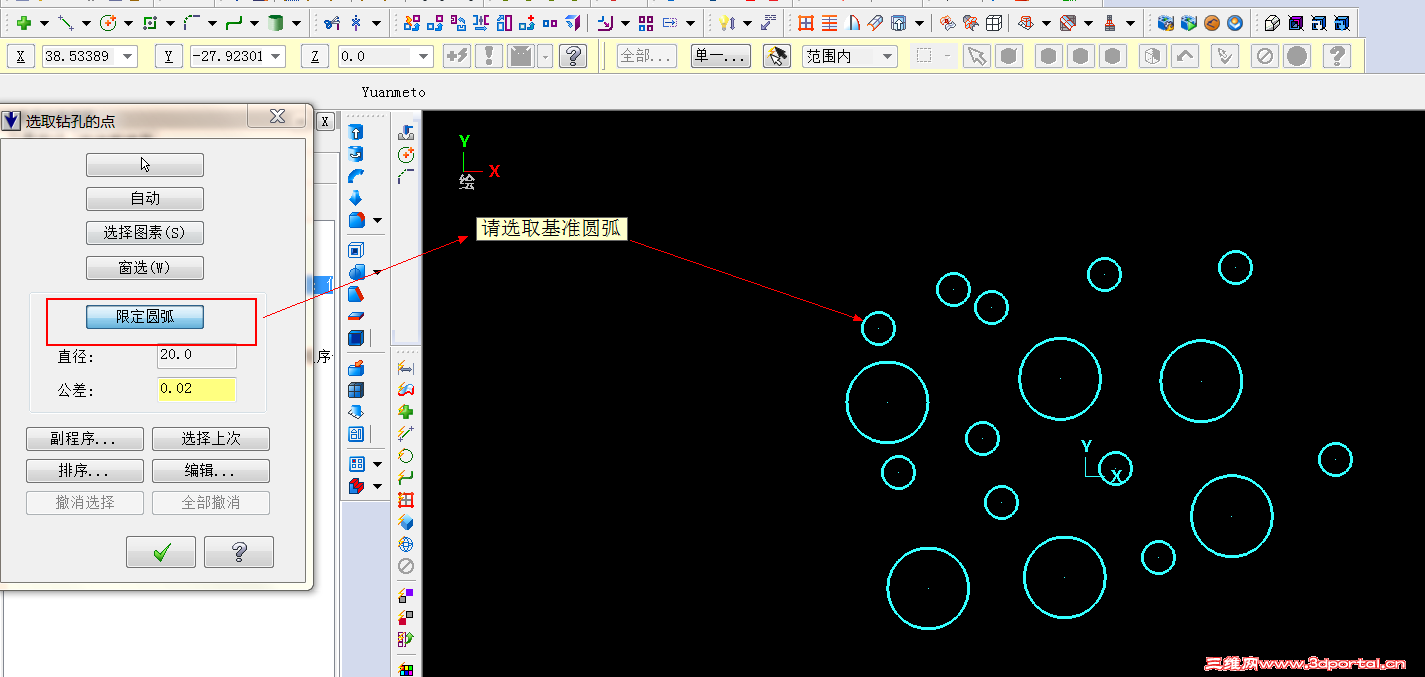The width and height of the screenshot is (1425, 677).
Task: Click the 自动 button in drill dialog
Action: point(145,199)
